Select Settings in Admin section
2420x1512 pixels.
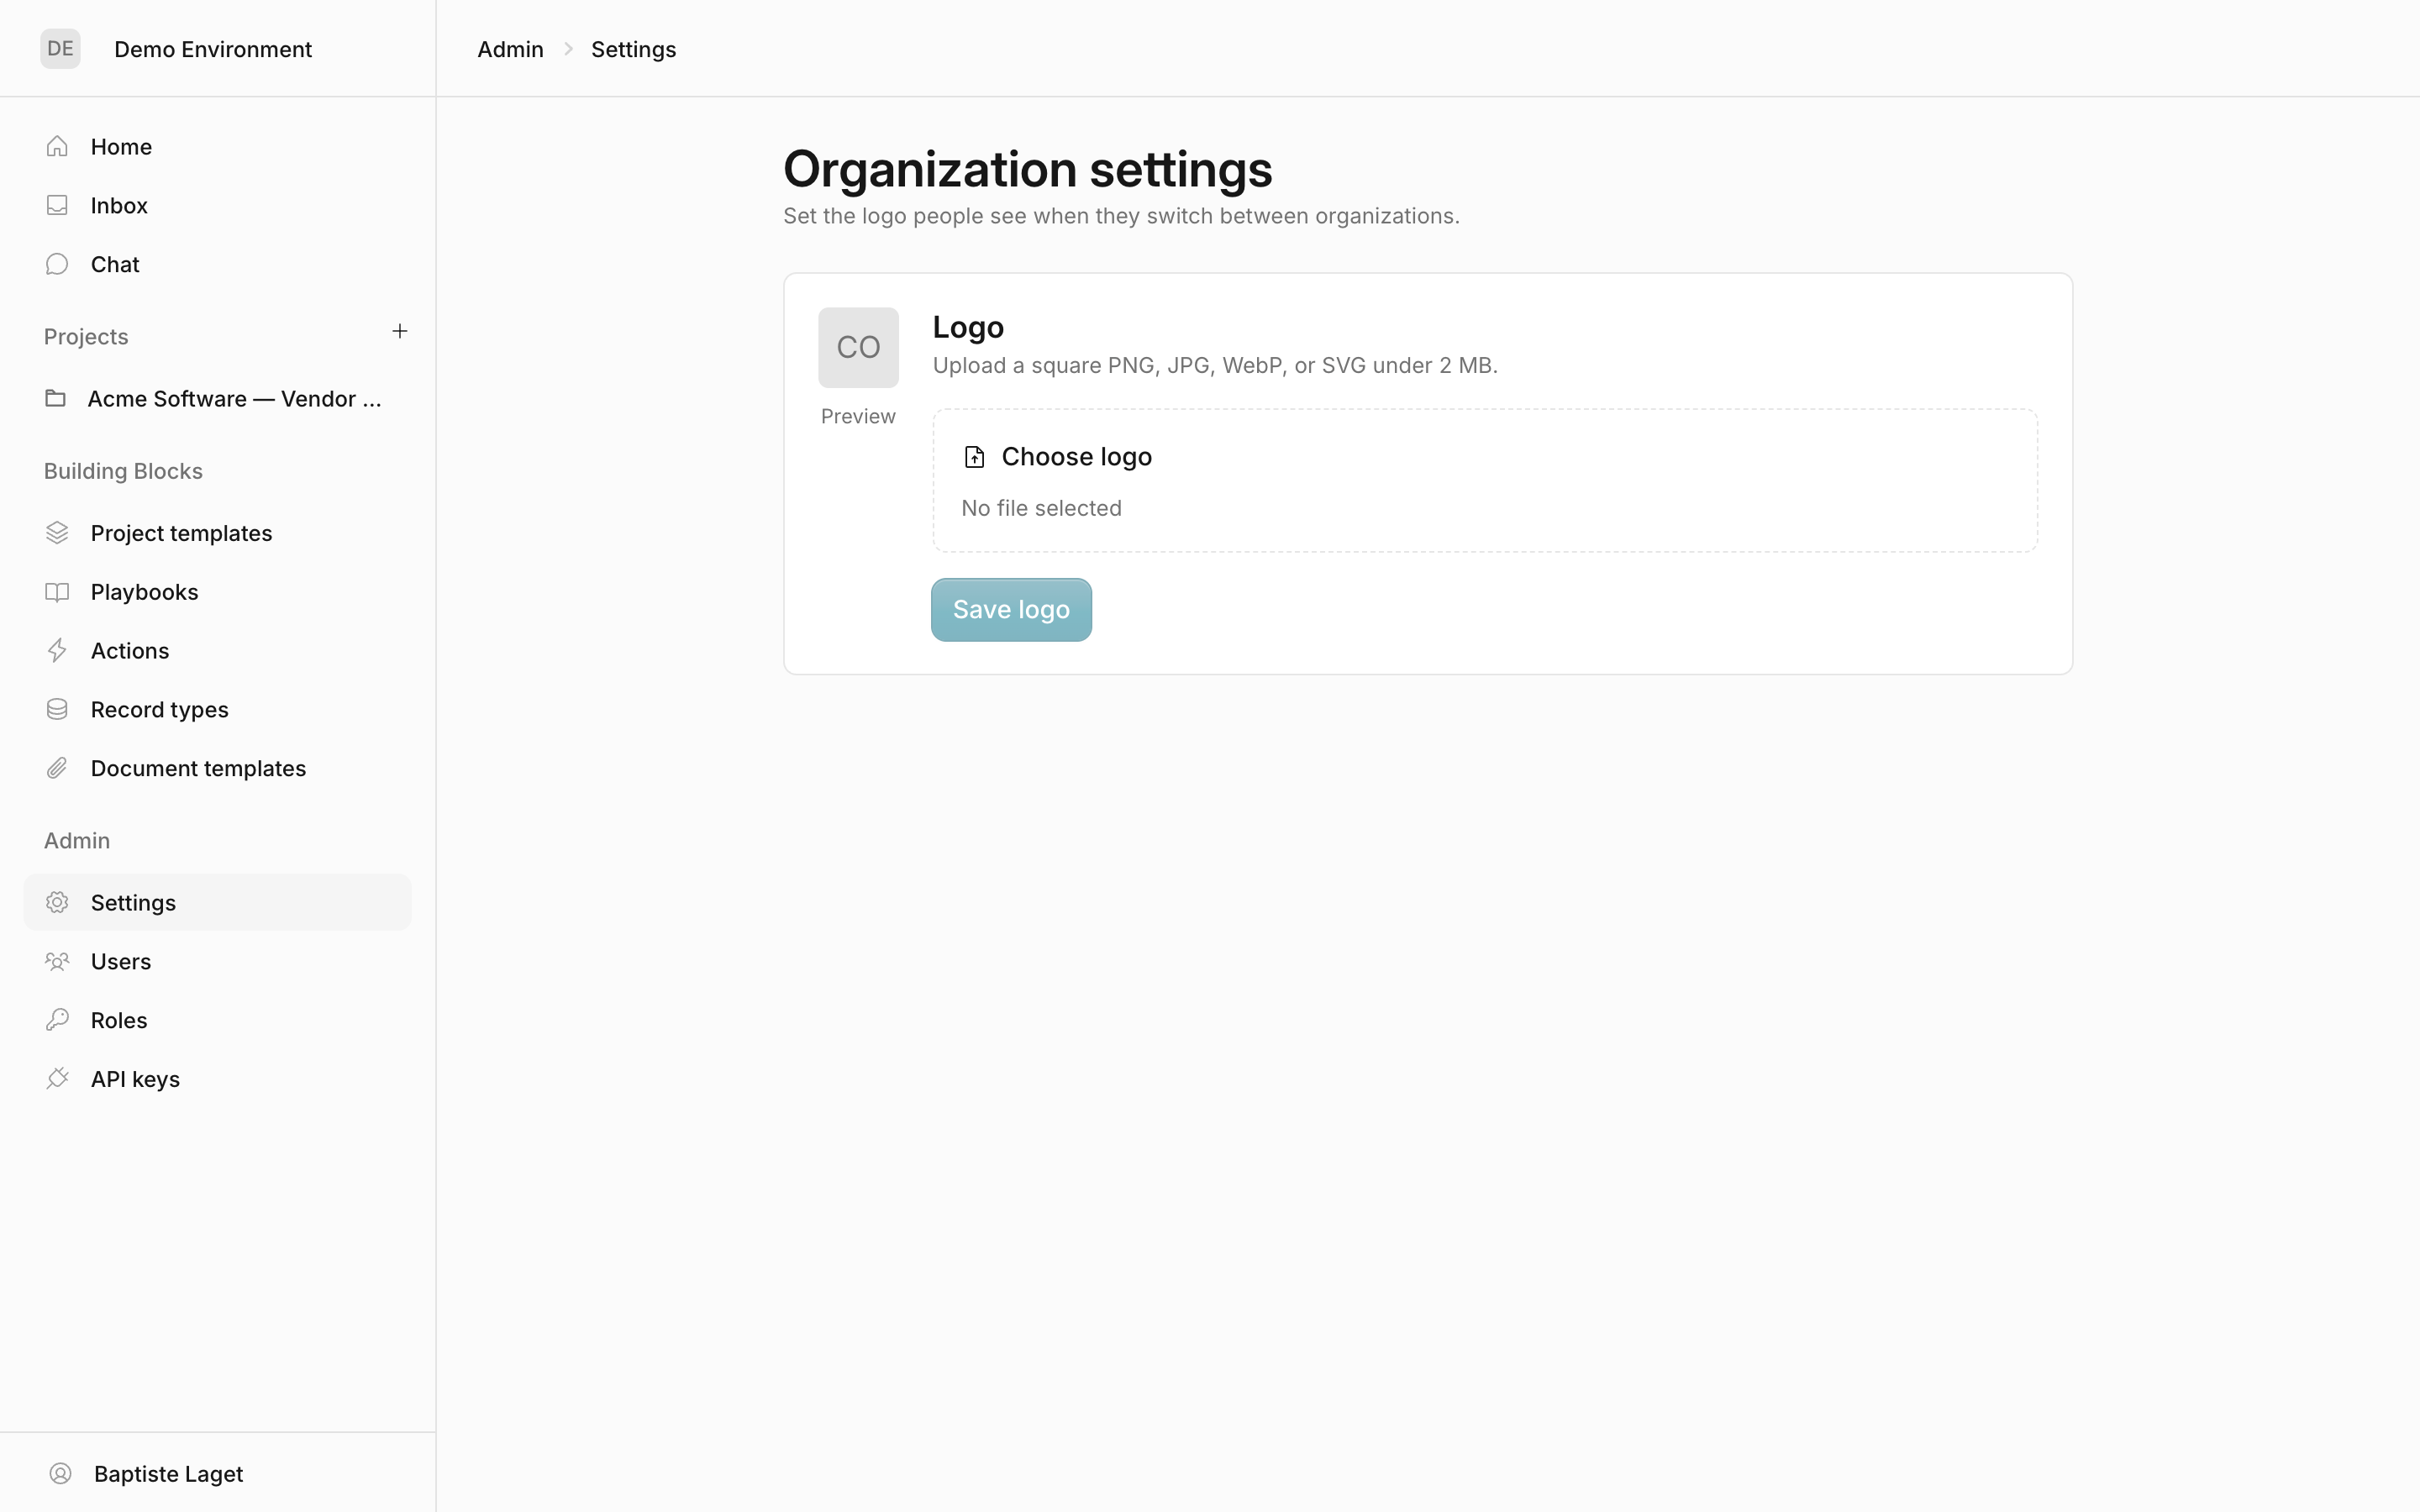(217, 902)
